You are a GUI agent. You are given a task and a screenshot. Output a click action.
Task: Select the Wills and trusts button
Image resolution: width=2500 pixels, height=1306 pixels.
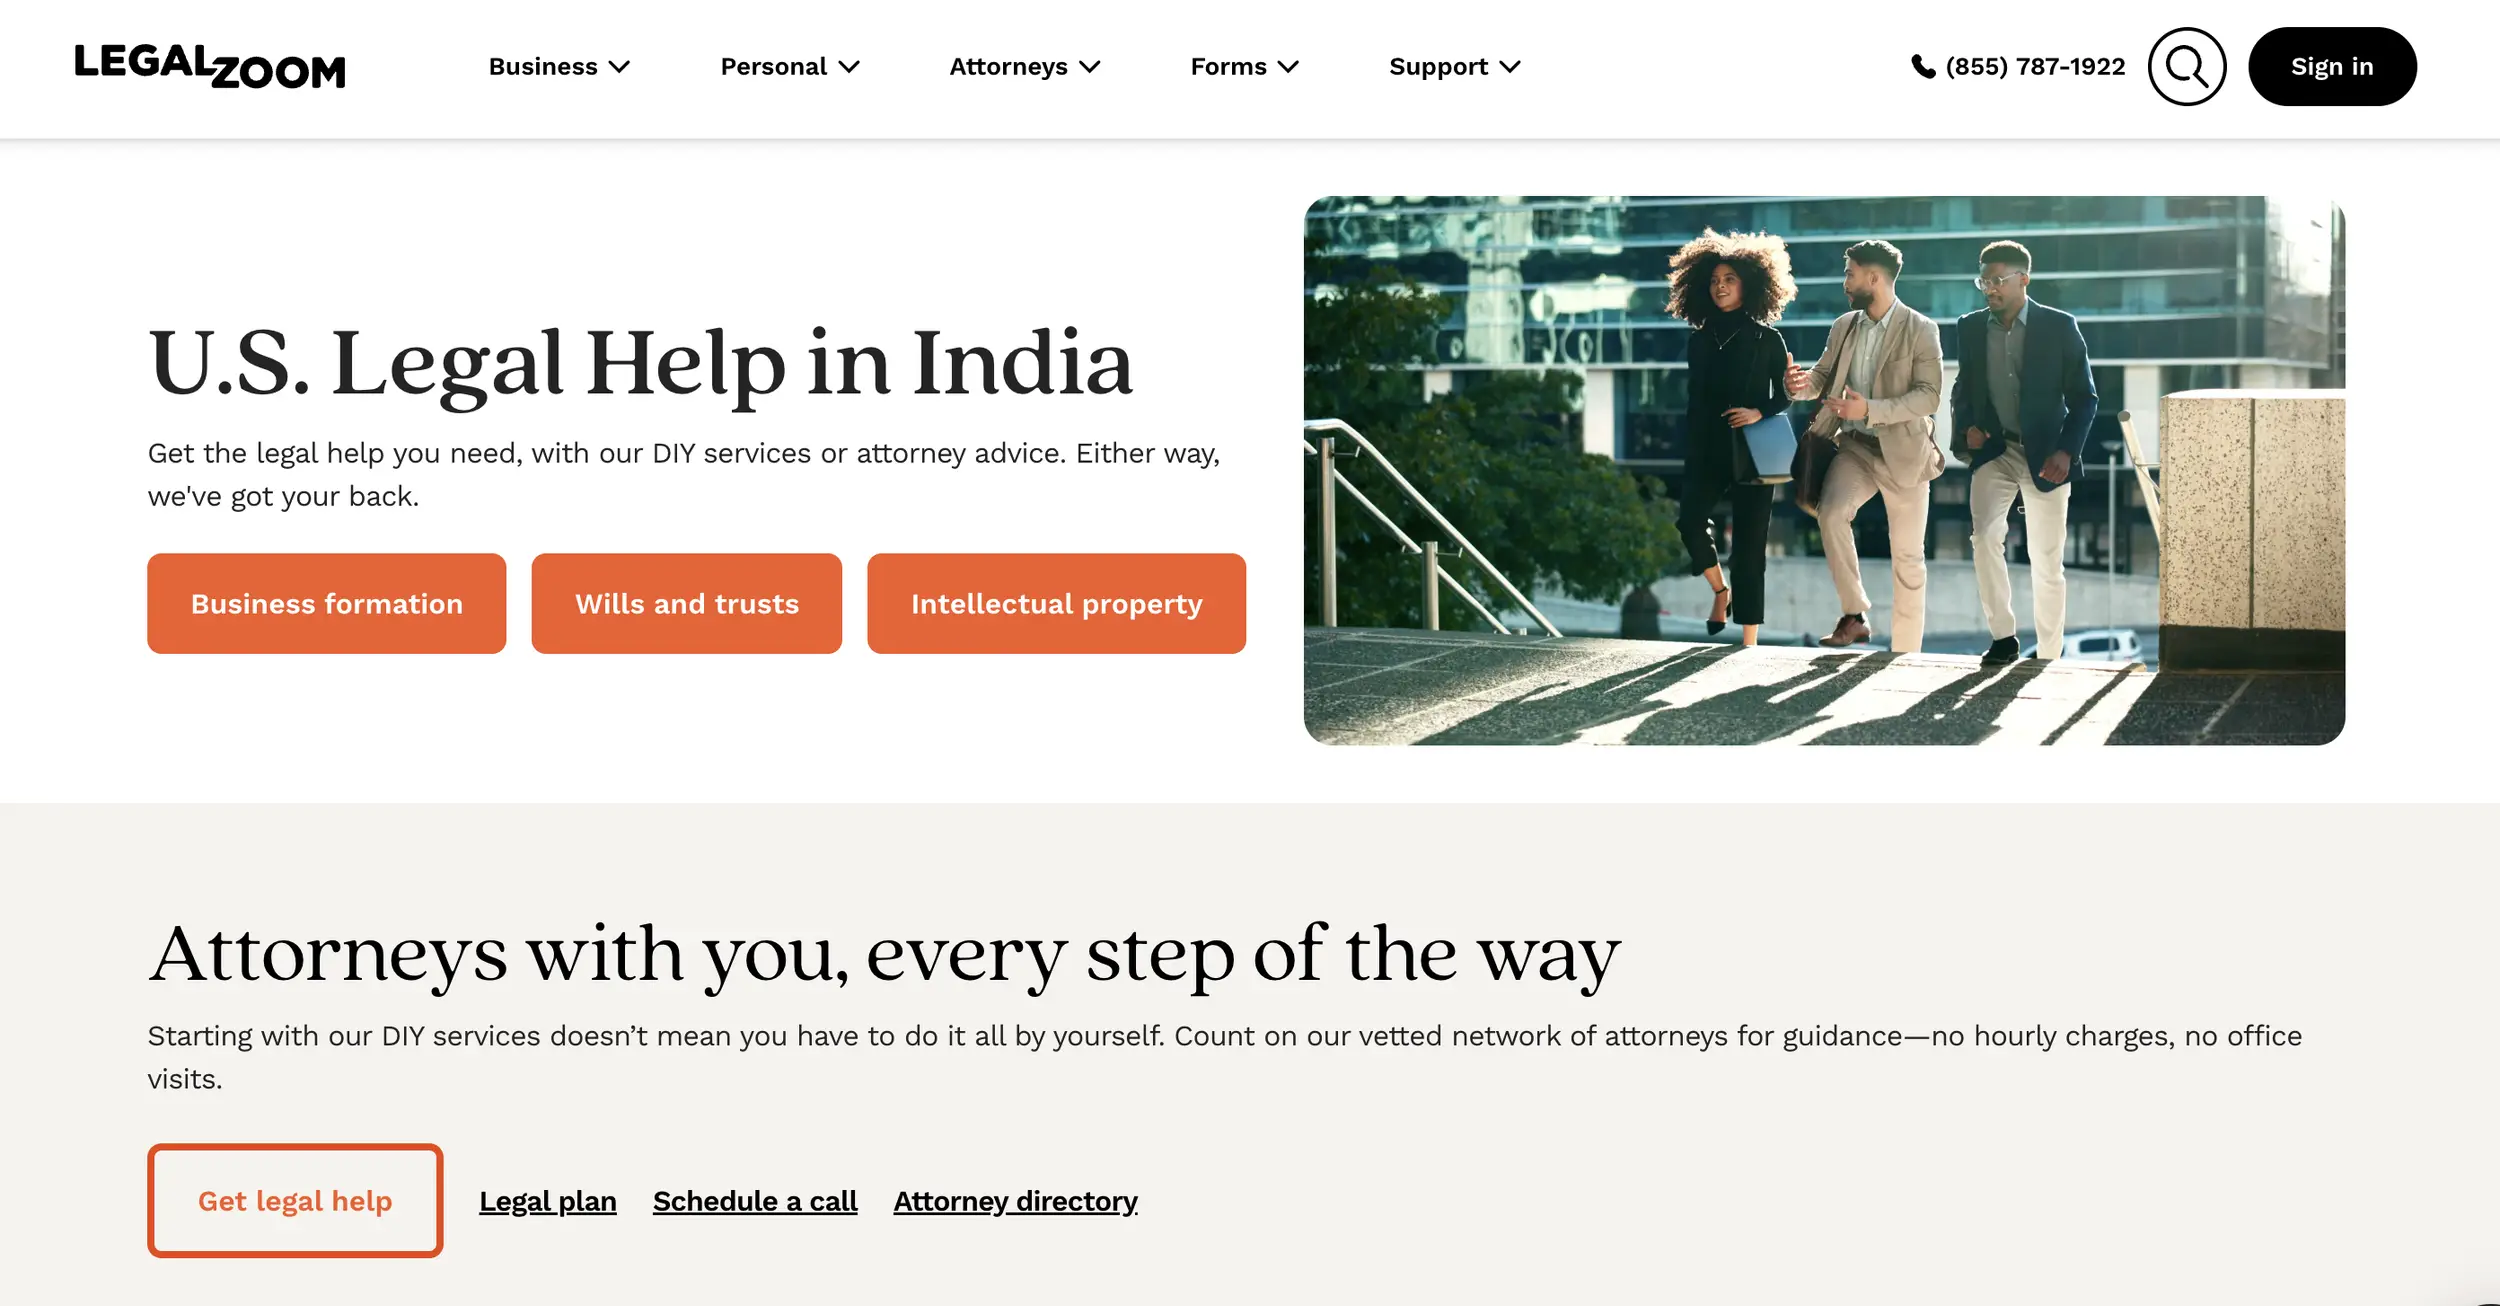pos(687,604)
